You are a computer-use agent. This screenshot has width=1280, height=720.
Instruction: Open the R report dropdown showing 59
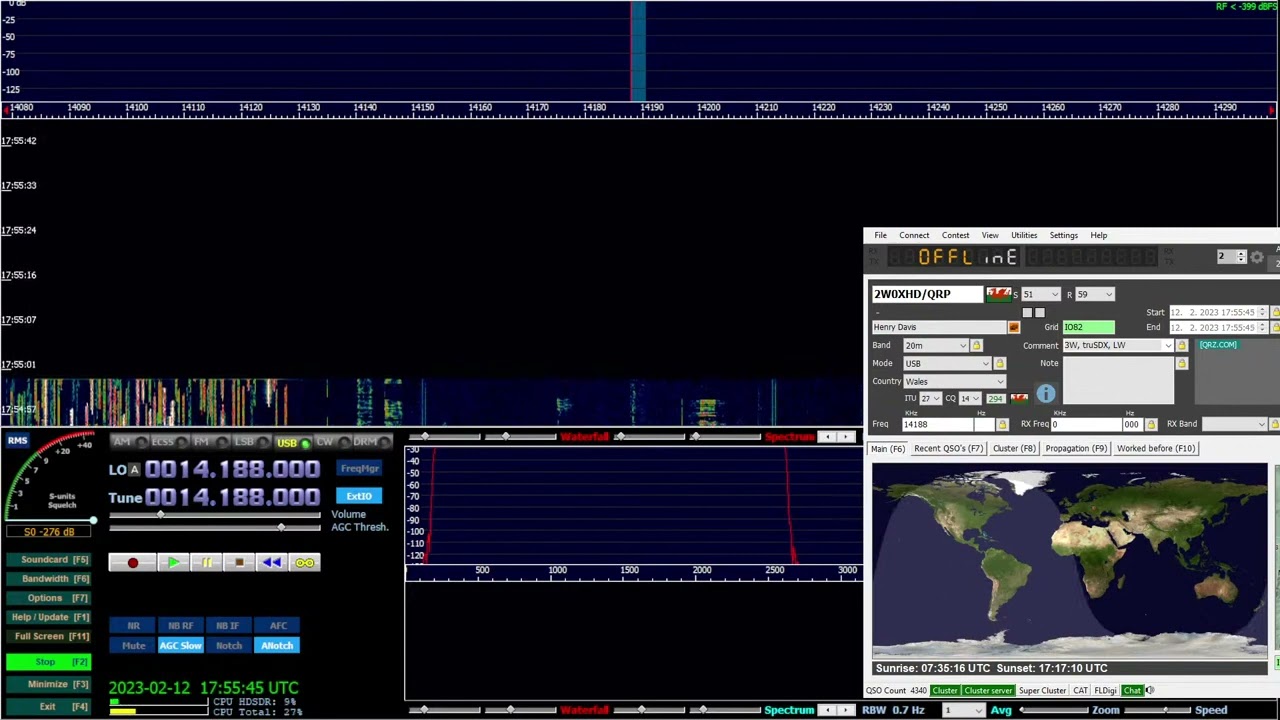[1094, 295]
